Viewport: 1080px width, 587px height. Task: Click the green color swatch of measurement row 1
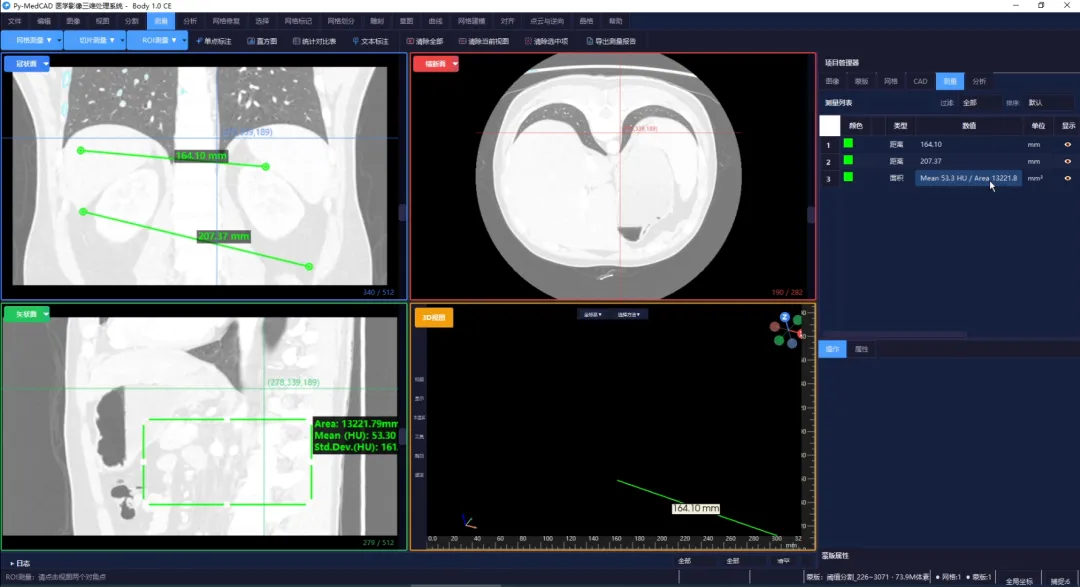(x=849, y=143)
